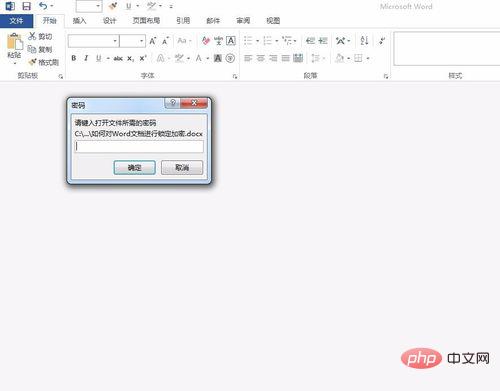The height and width of the screenshot is (391, 500).
Task: Open the Clipboard pane launcher
Action: [61, 77]
